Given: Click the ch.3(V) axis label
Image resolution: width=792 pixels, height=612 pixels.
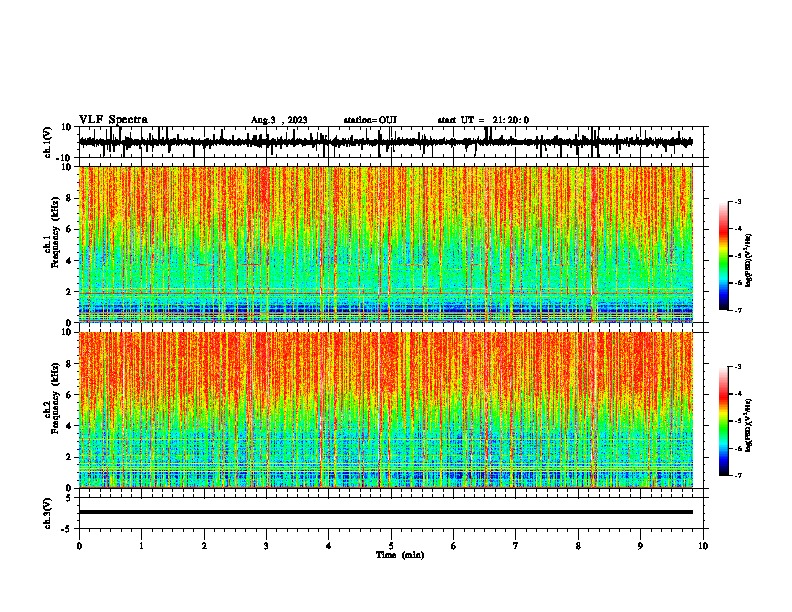Looking at the screenshot, I should (x=48, y=513).
